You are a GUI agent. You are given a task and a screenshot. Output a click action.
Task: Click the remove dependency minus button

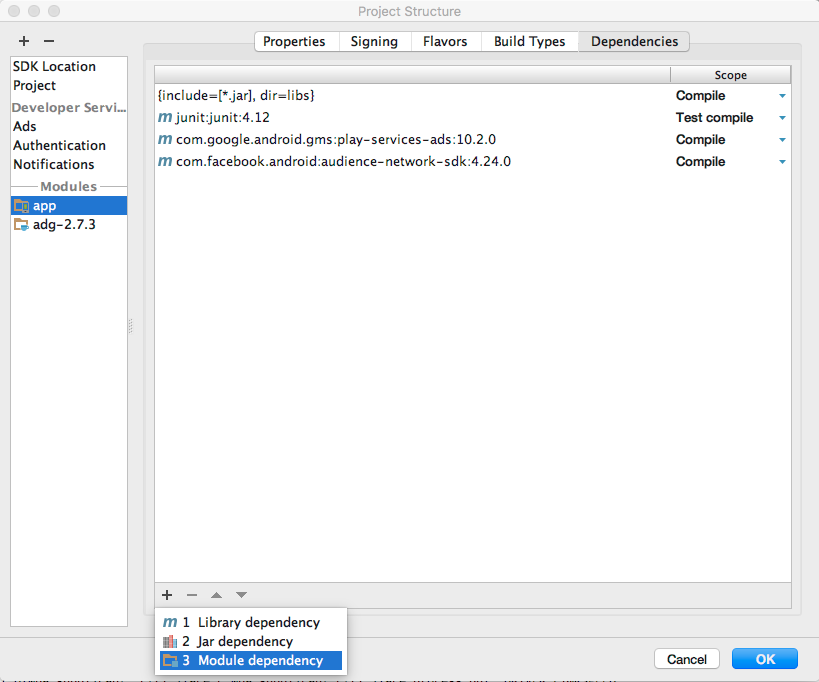pos(192,594)
